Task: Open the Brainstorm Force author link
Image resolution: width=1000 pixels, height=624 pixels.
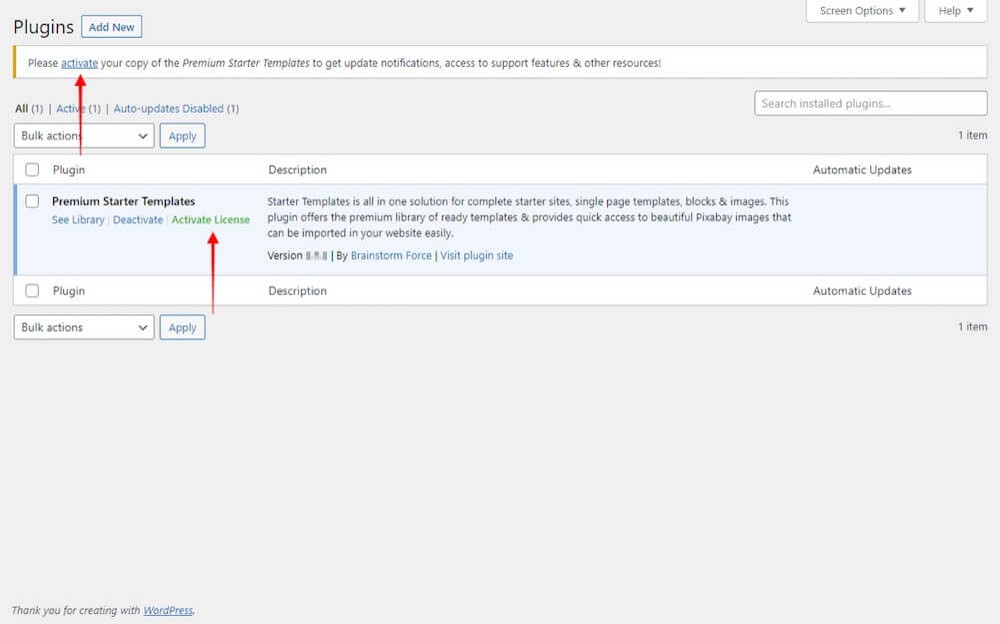Action: point(391,255)
